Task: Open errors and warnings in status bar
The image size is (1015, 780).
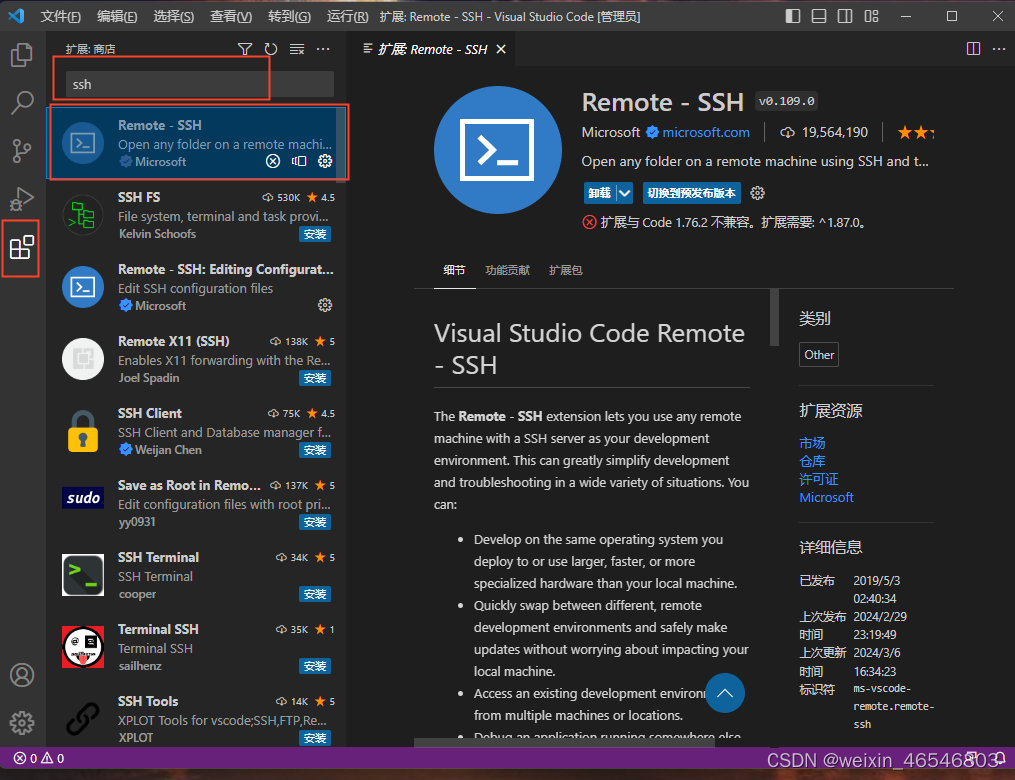Action: (39, 758)
